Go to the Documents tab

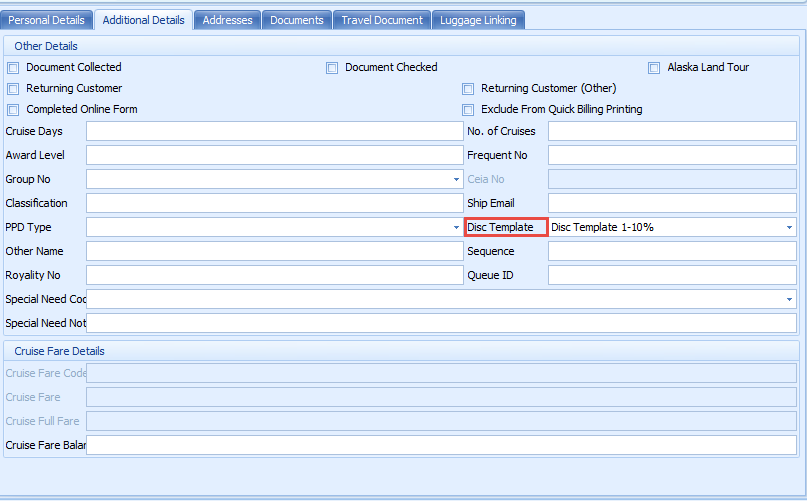[297, 20]
